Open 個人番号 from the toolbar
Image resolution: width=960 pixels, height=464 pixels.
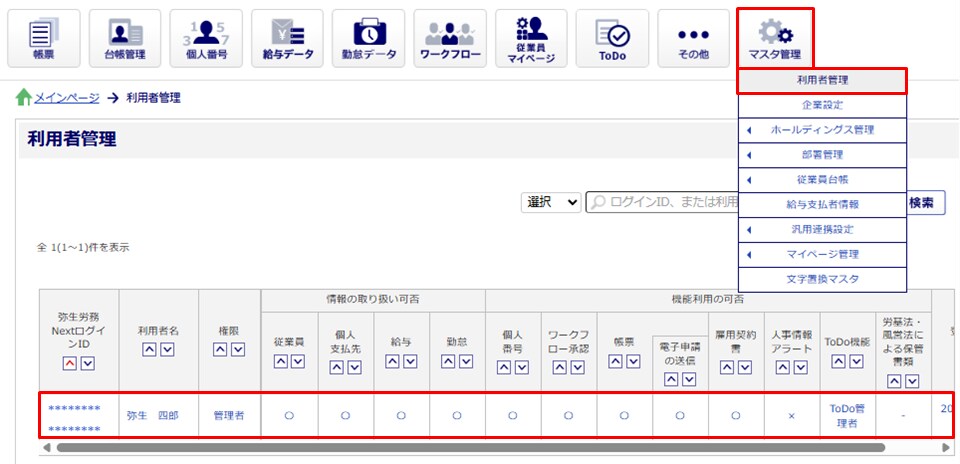click(205, 38)
